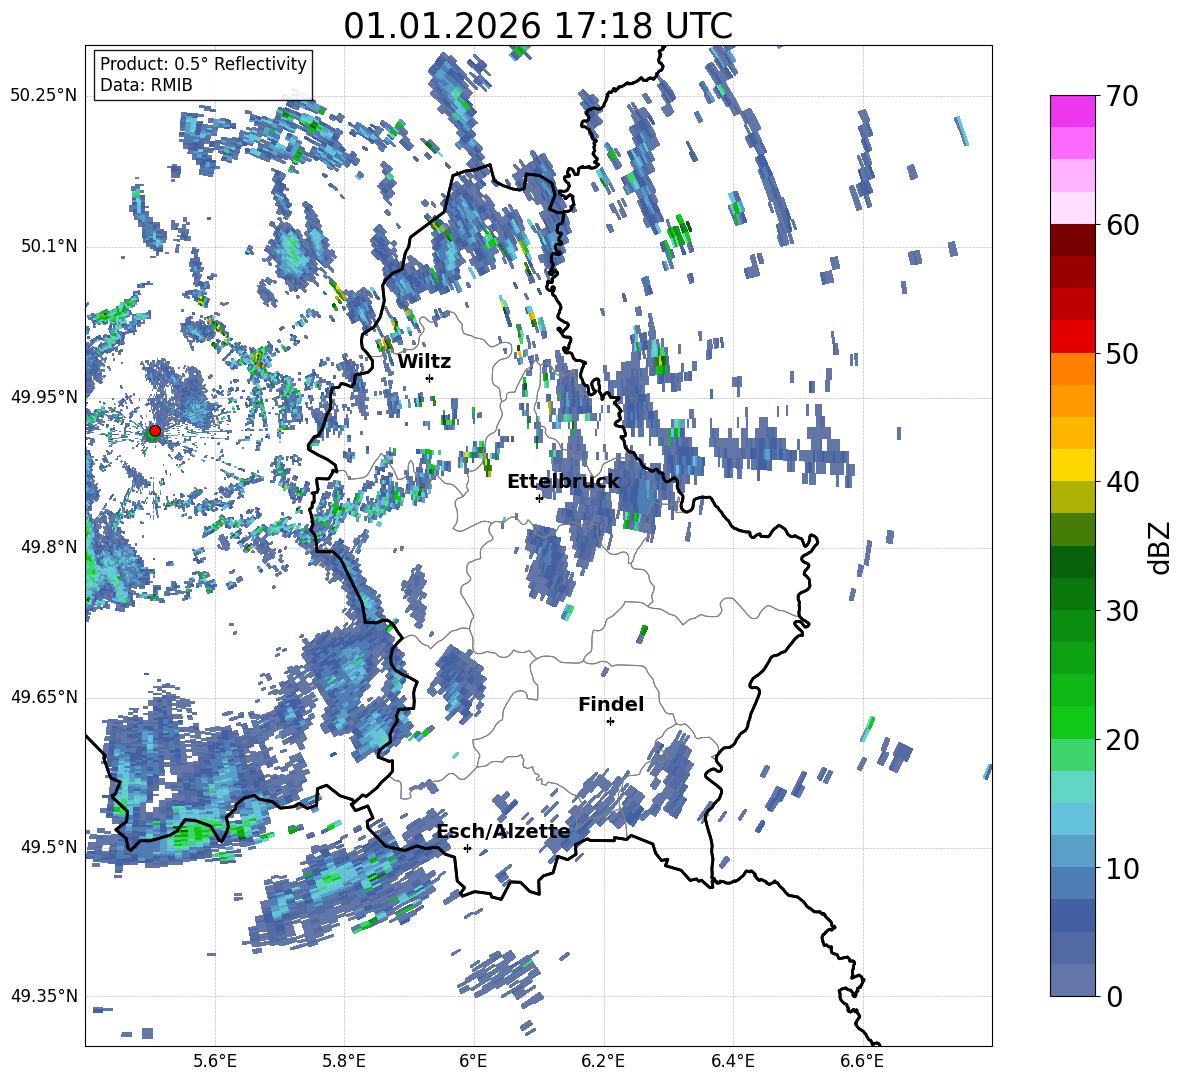Screen dimensions: 1184x1081
Task: Click the title 01.01.2026 17:18 UTC
Action: click(538, 26)
